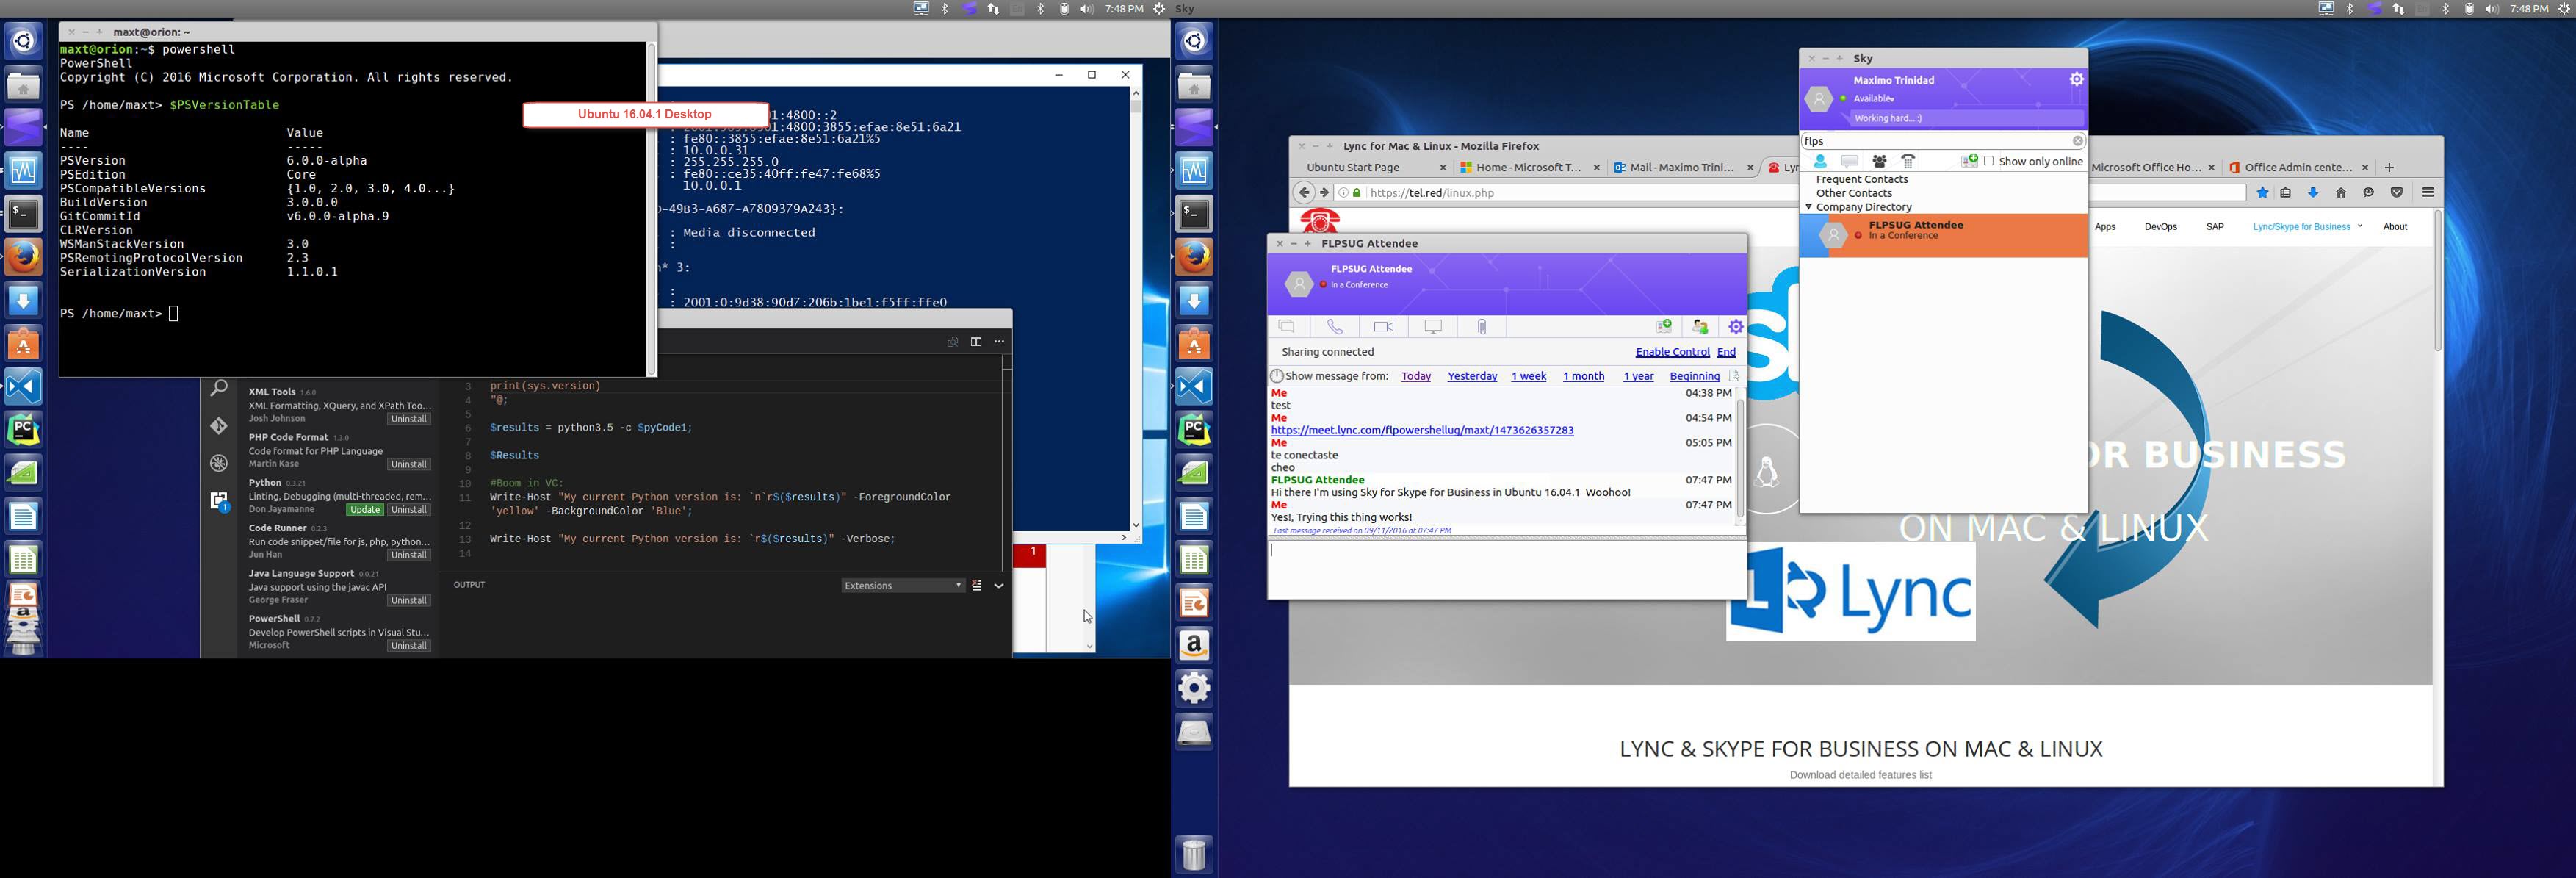This screenshot has width=2576, height=878.
Task: Show messages from 1 month
Action: [1583, 377]
